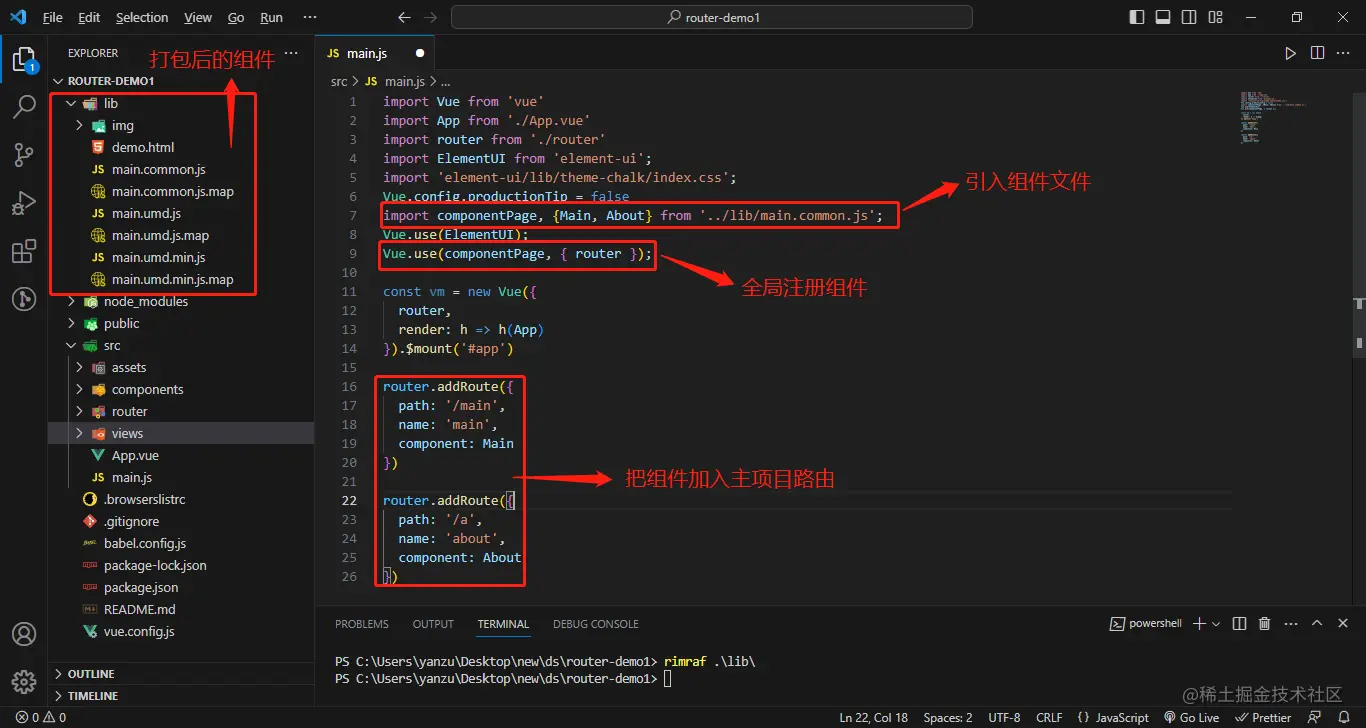Expand the TIMELINE section

point(181,696)
